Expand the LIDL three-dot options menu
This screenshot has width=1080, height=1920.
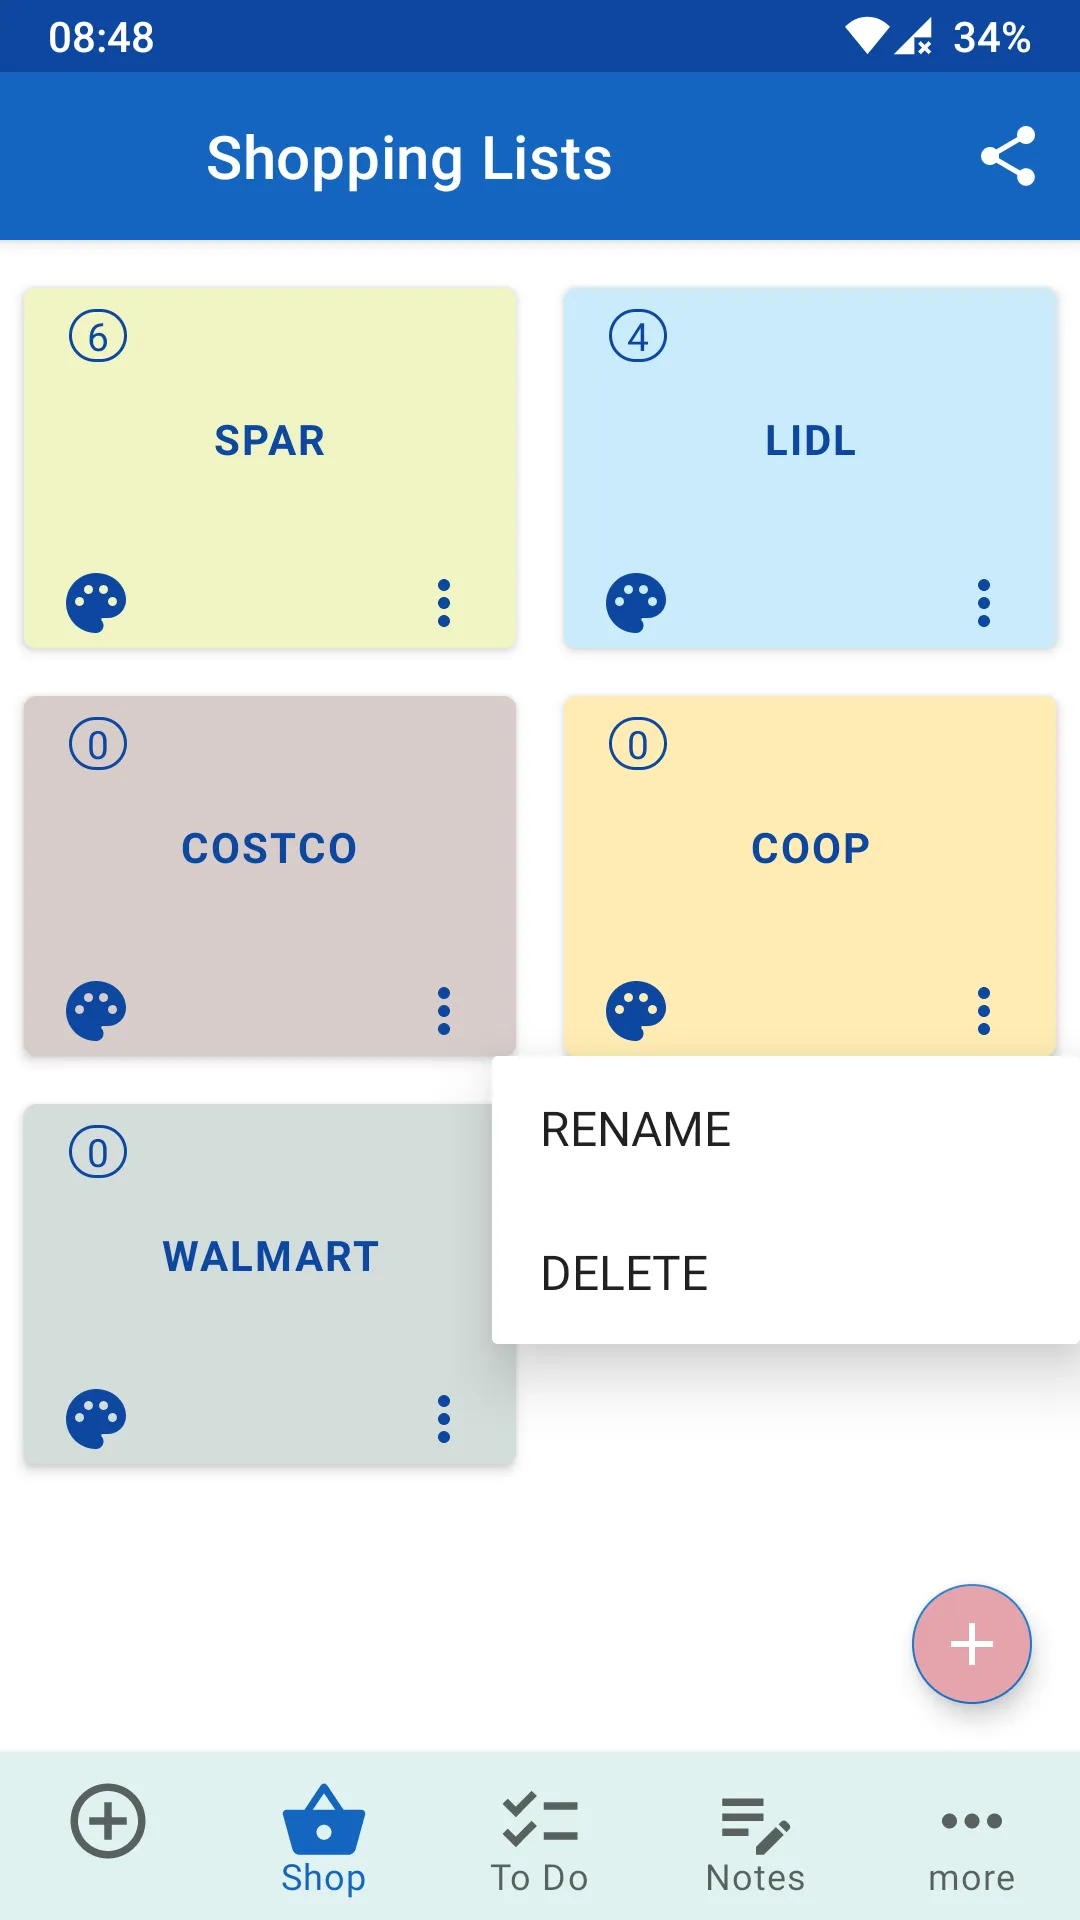(x=984, y=603)
